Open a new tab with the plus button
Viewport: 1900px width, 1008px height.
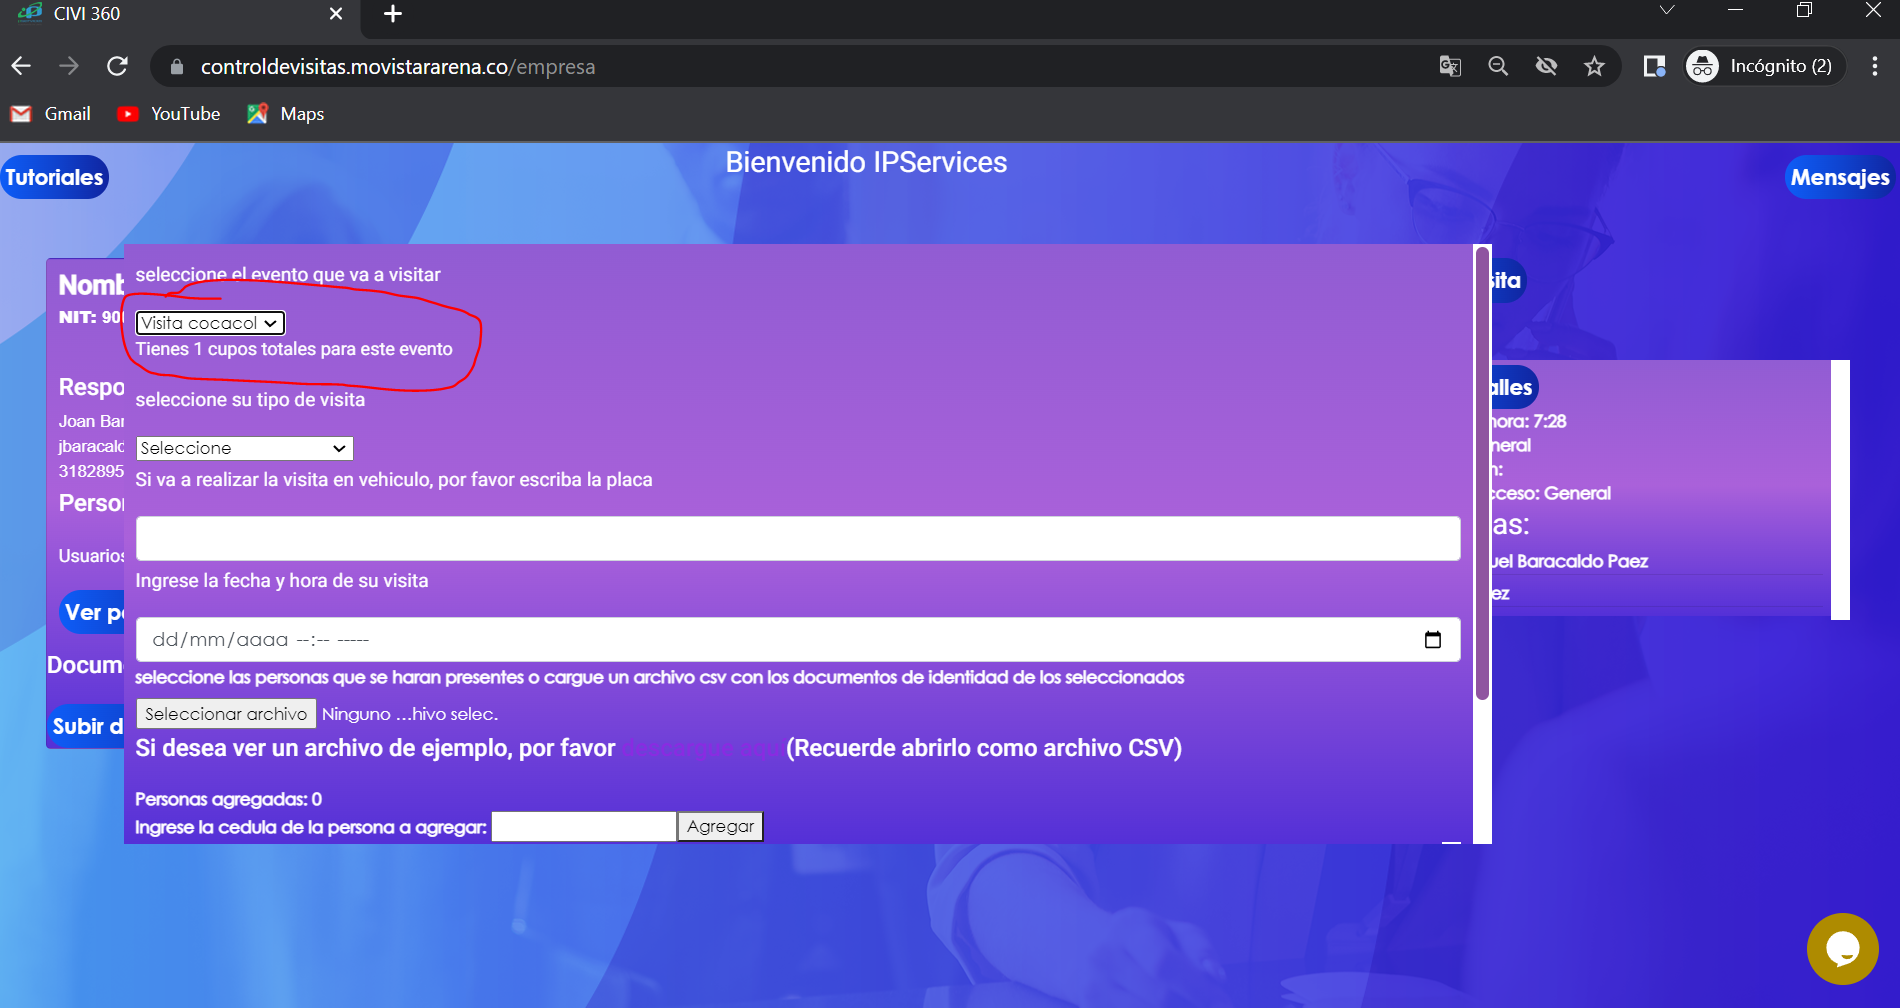tap(393, 14)
